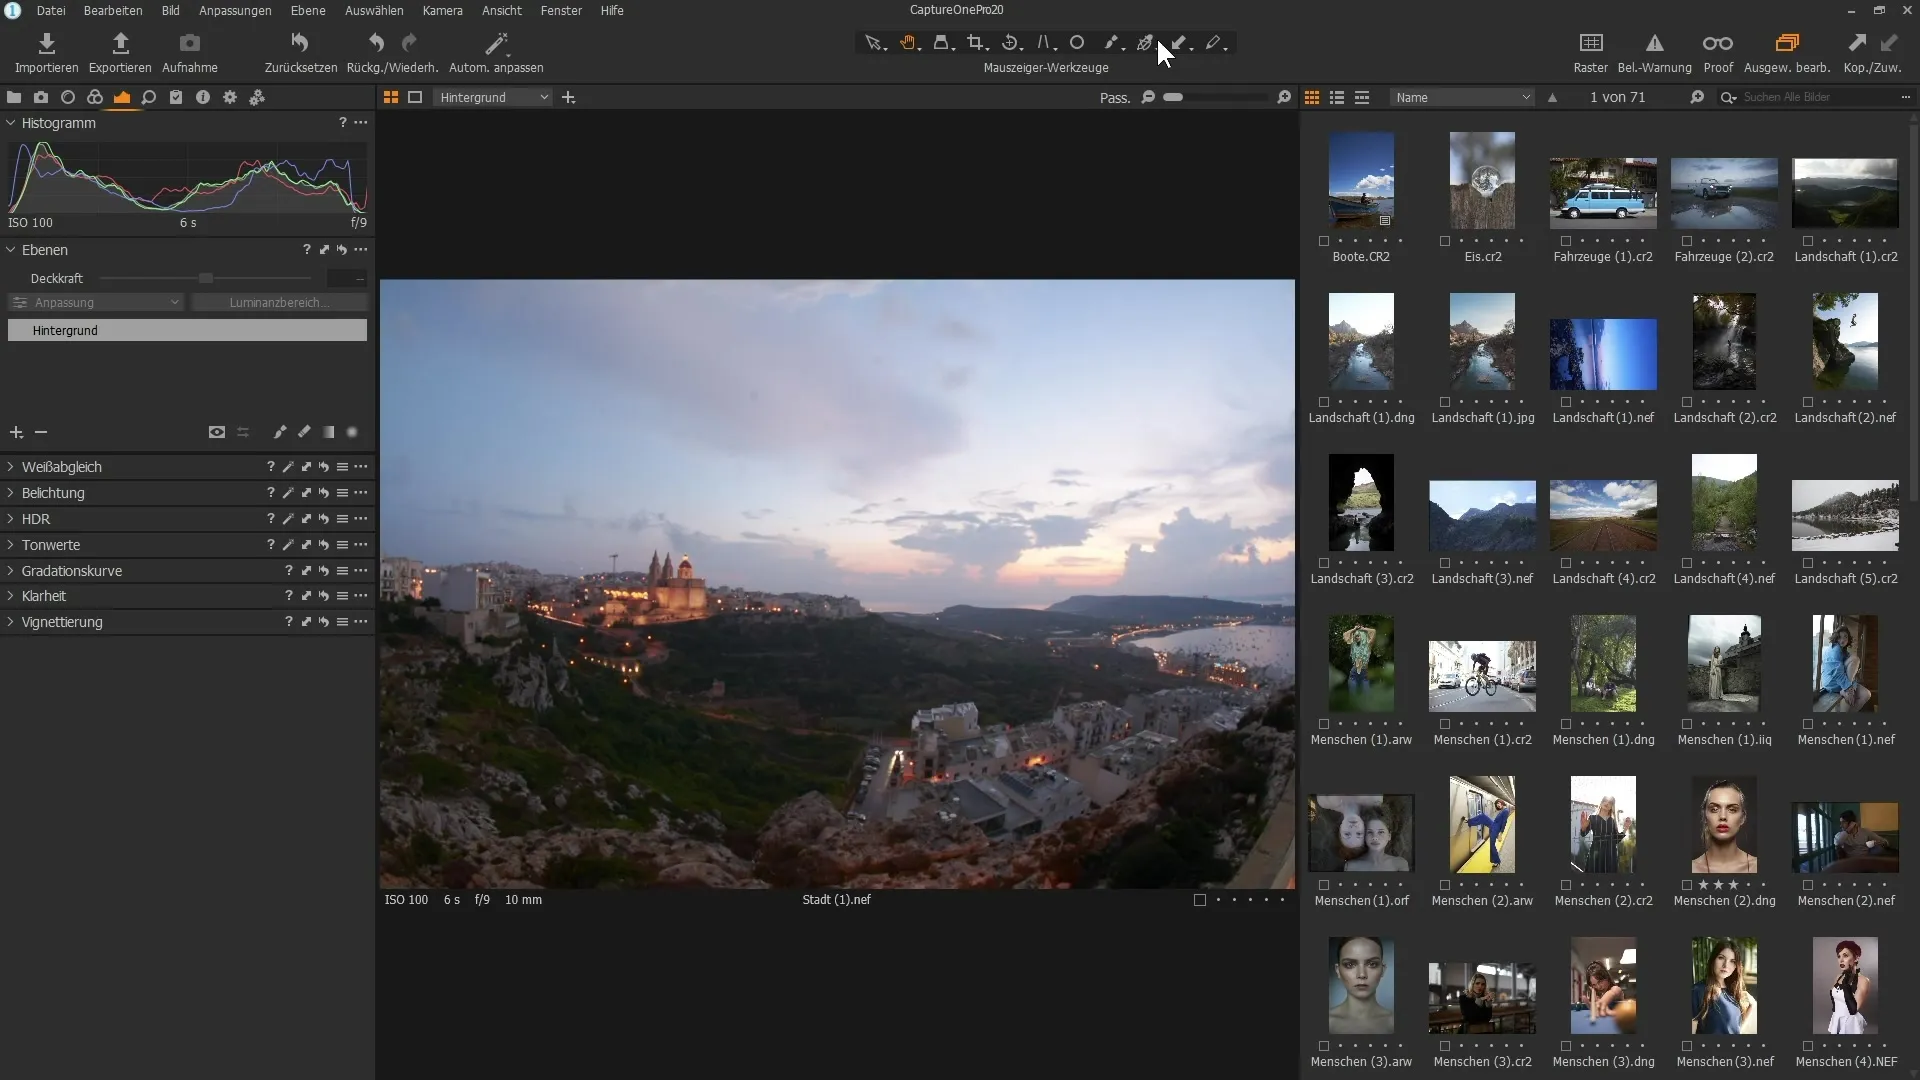This screenshot has height=1080, width=1920.
Task: Pick the keystone correction tool
Action: [1044, 43]
